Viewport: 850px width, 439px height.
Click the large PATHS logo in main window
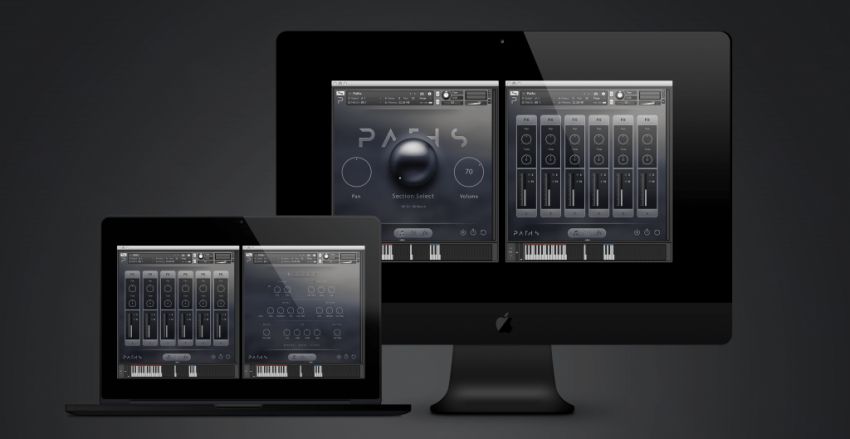tap(413, 138)
